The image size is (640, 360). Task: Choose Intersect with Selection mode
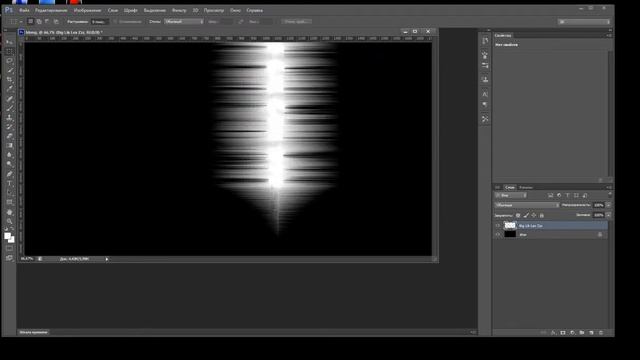56,22
